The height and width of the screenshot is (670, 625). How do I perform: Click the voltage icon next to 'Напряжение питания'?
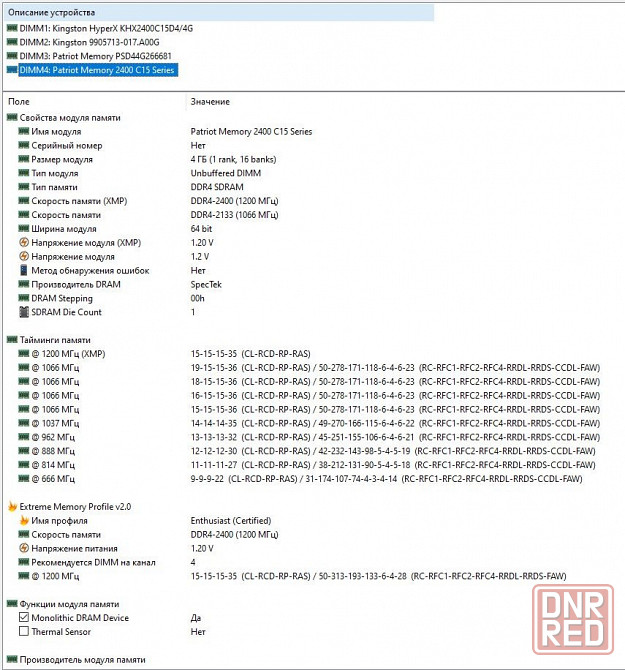(24, 548)
